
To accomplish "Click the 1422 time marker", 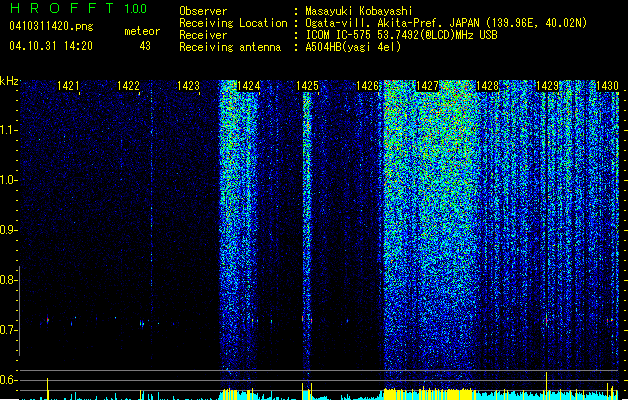I will pos(128,86).
